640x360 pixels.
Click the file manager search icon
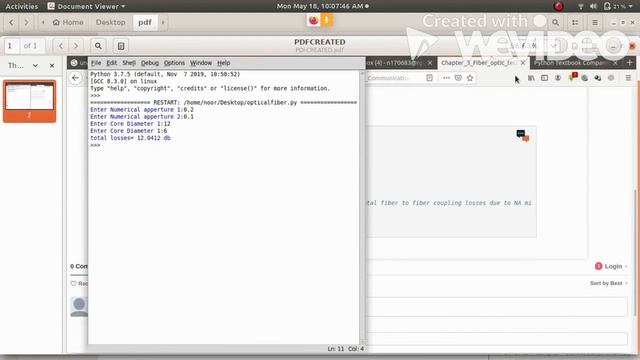556,22
